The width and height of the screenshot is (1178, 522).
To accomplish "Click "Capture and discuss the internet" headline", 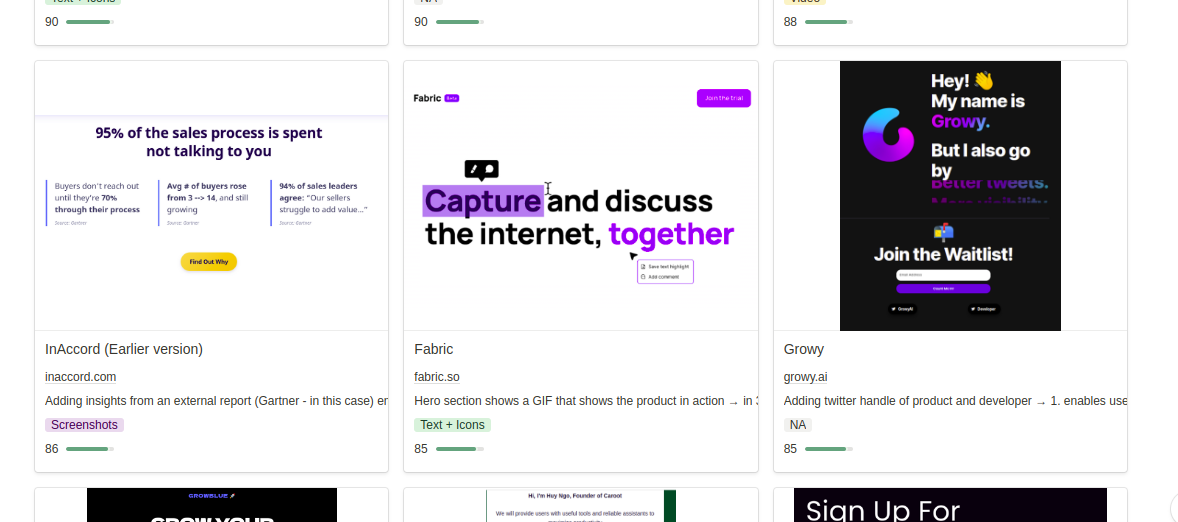I will 578,217.
